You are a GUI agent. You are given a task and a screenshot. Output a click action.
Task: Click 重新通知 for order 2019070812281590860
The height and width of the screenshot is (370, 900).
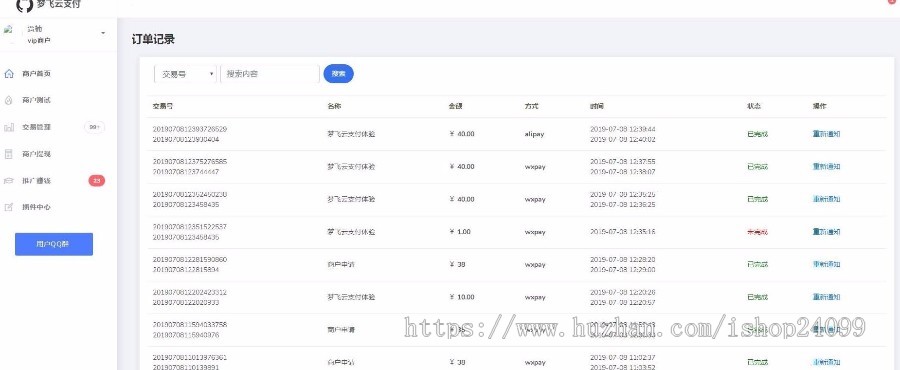point(827,265)
